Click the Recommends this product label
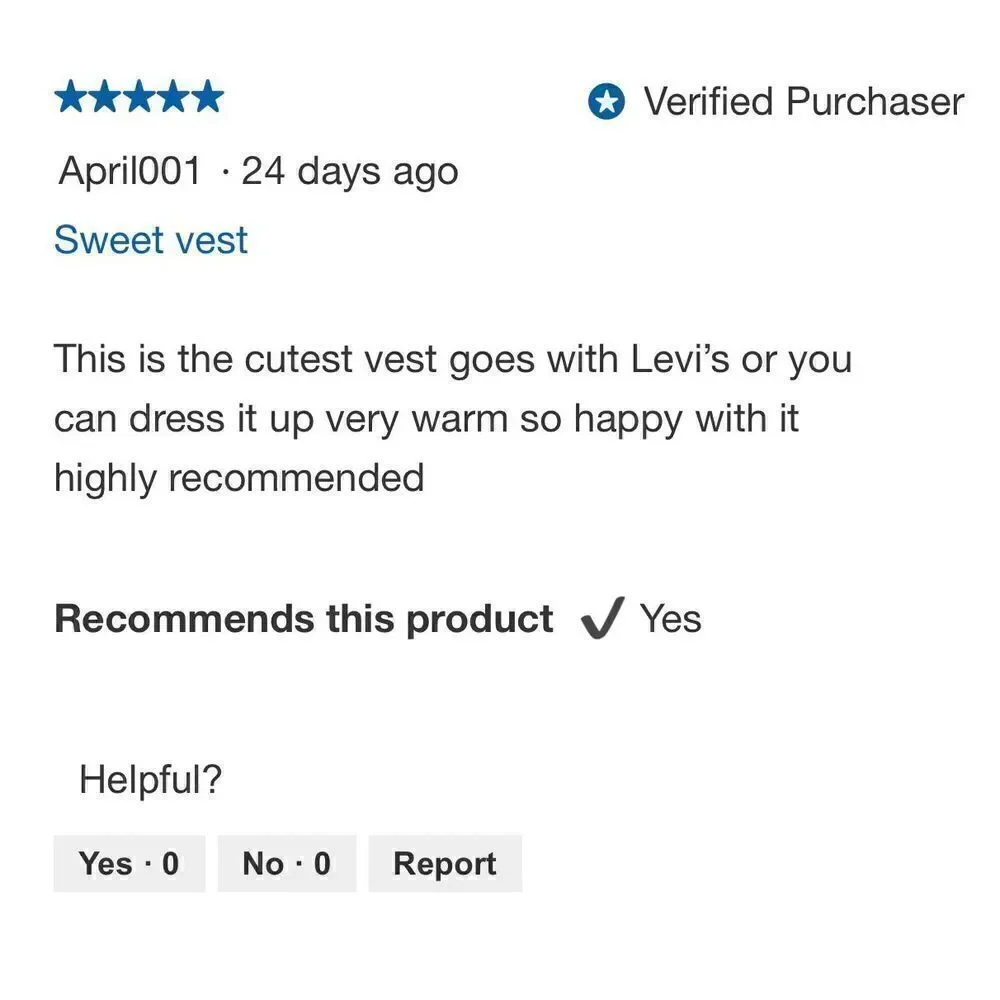This screenshot has height=1000, width=1000. point(304,619)
